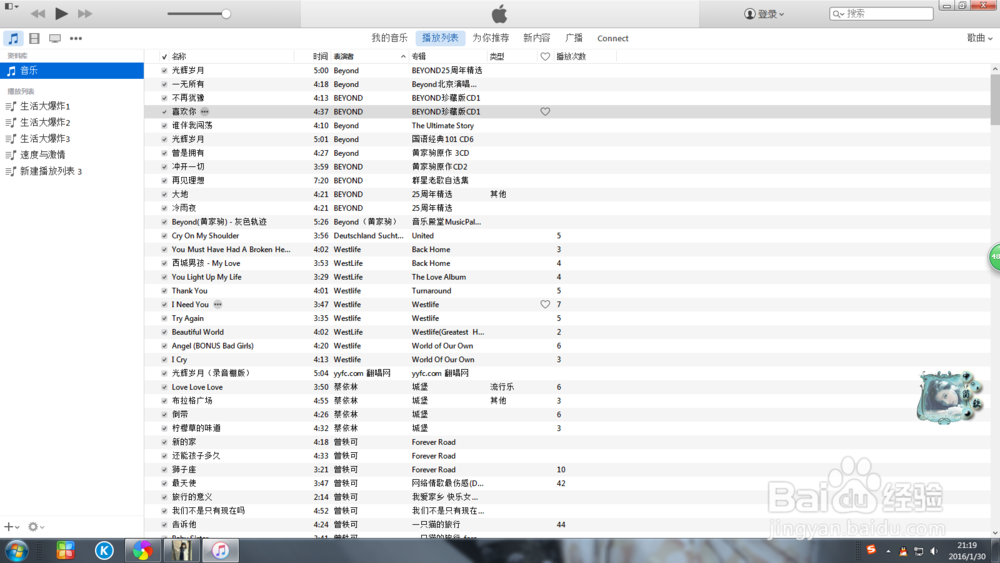This screenshot has height=563, width=1000.
Task: Click the taskbar volume speaker icon
Action: tap(934, 551)
